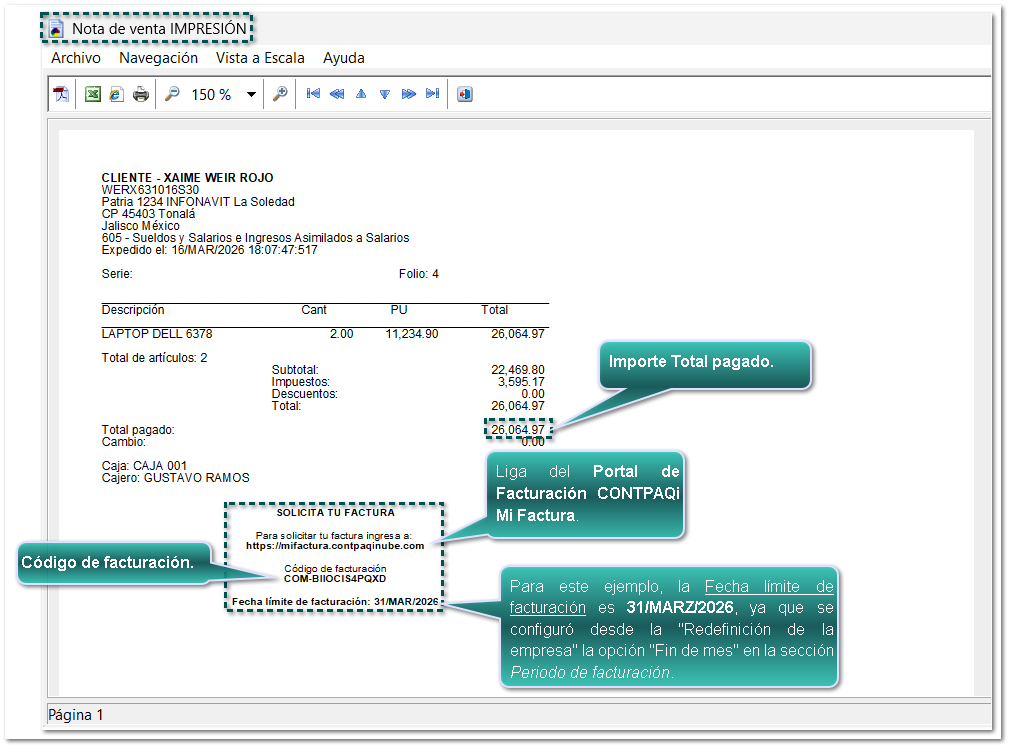
Task: Open the Archivo menu
Action: click(76, 58)
